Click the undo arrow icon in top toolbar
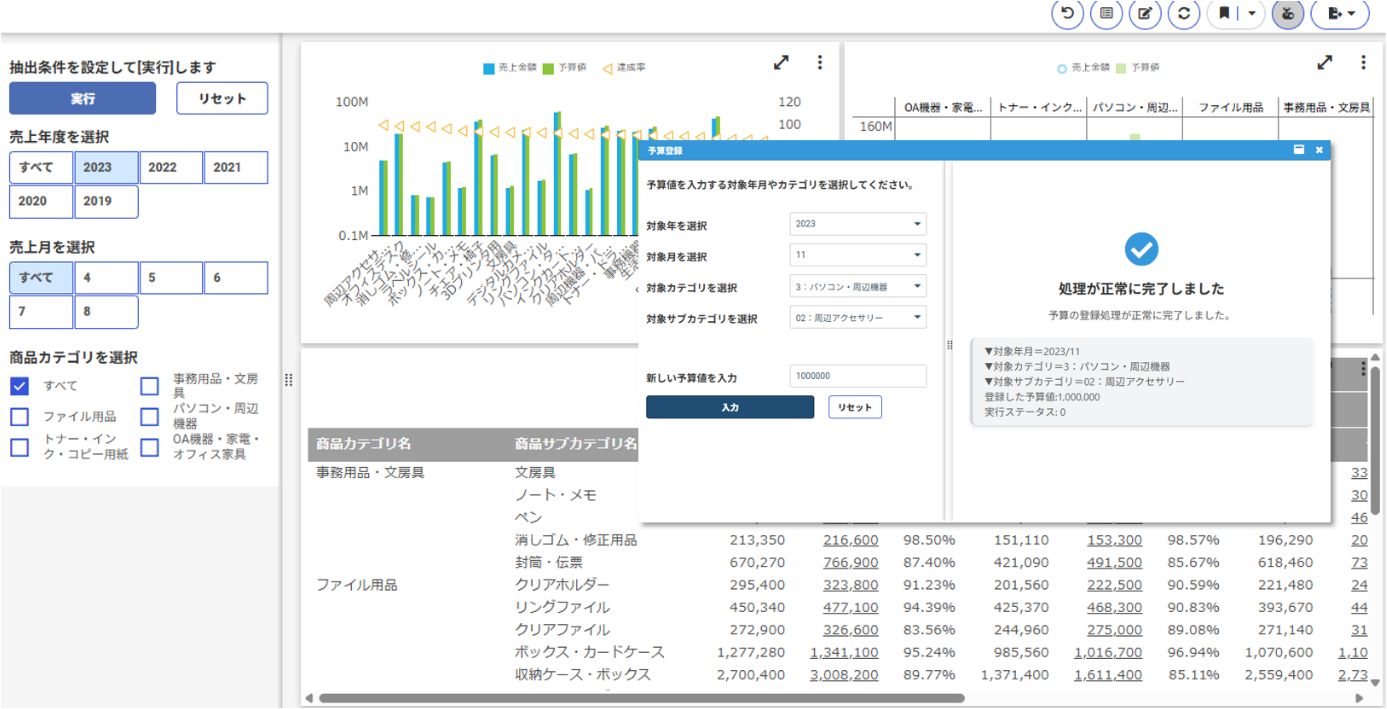 (1067, 14)
